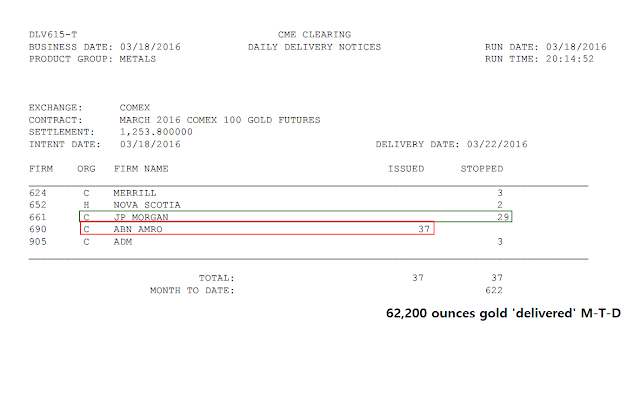
Task: Select MERRILL's stopped count 3
Action: (x=500, y=193)
